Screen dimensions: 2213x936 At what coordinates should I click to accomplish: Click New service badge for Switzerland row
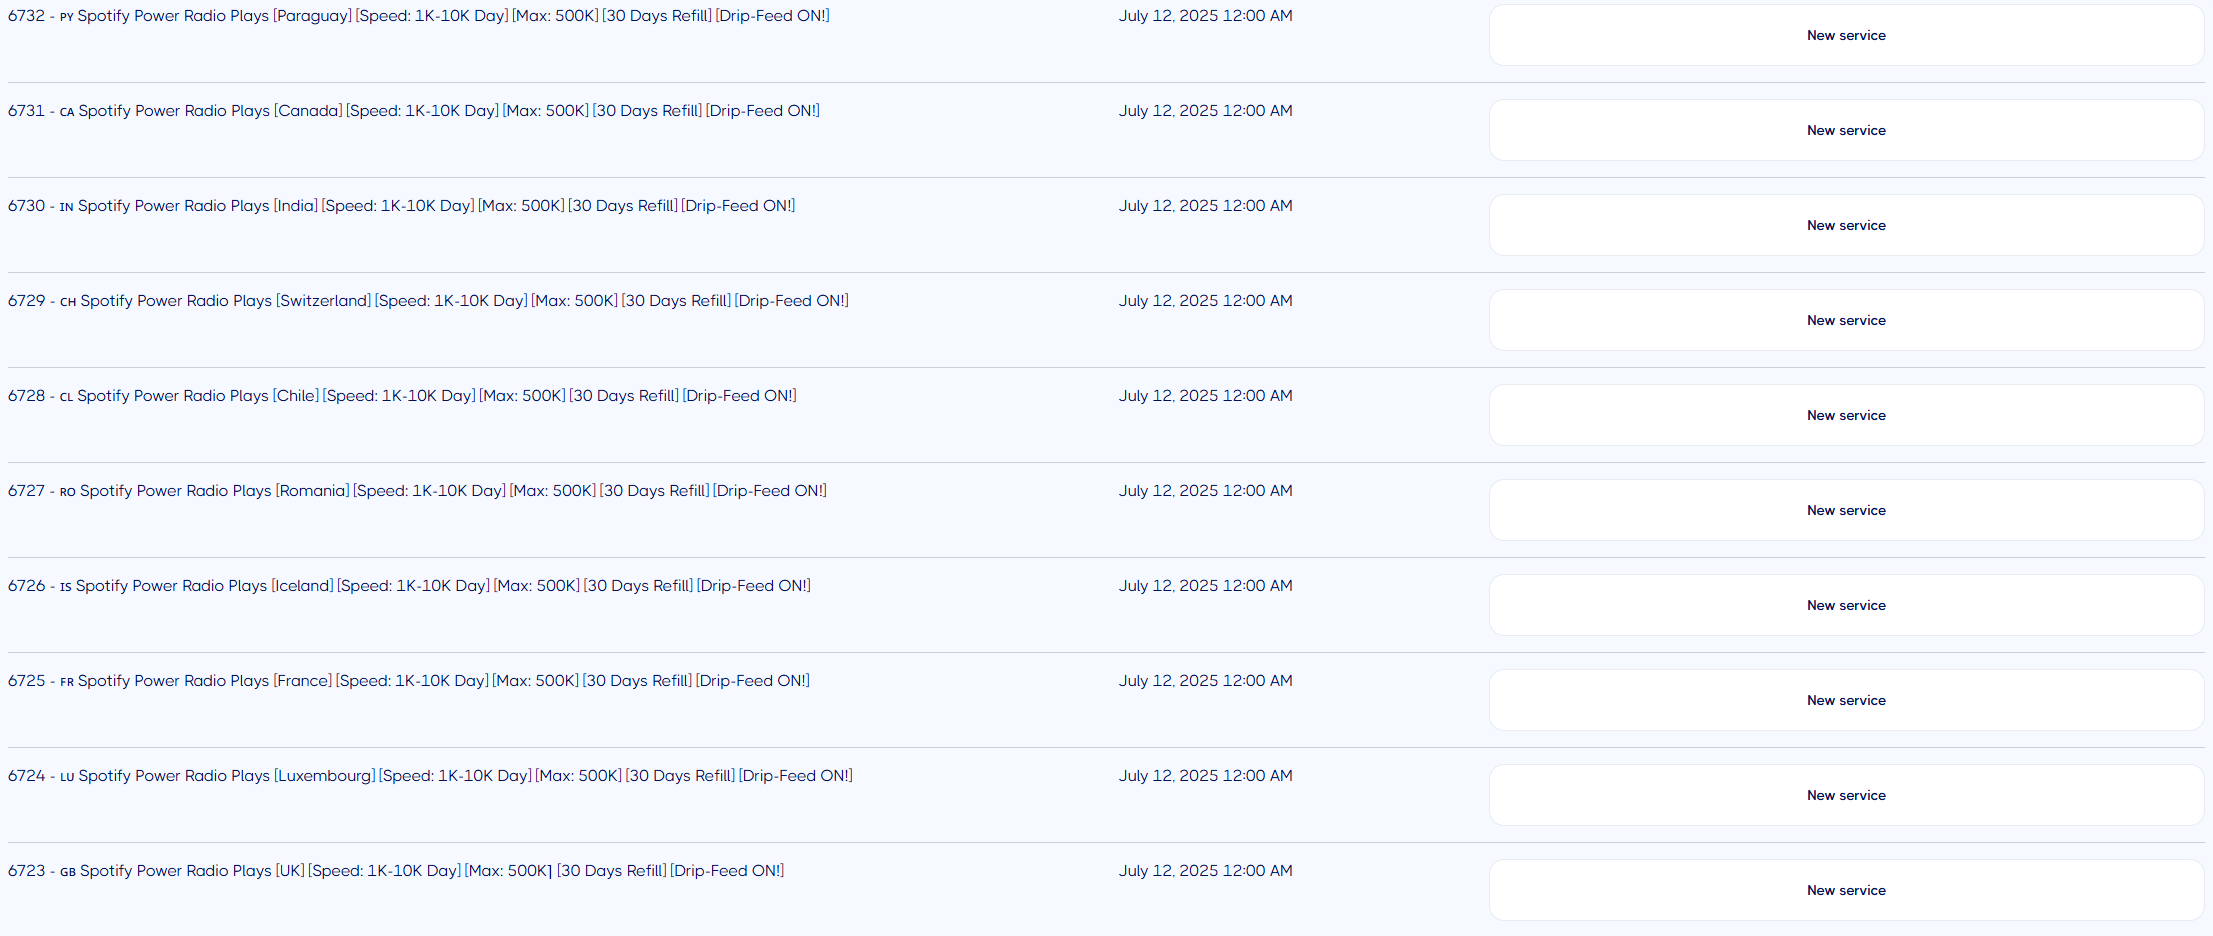pyautogui.click(x=1846, y=320)
